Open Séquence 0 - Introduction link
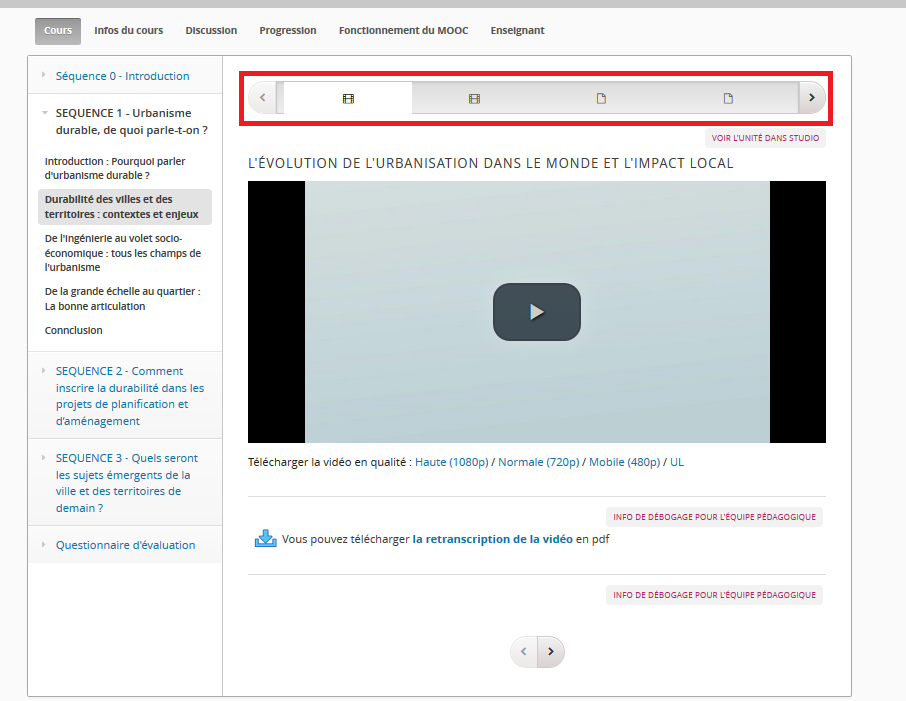This screenshot has height=701, width=906. click(122, 76)
